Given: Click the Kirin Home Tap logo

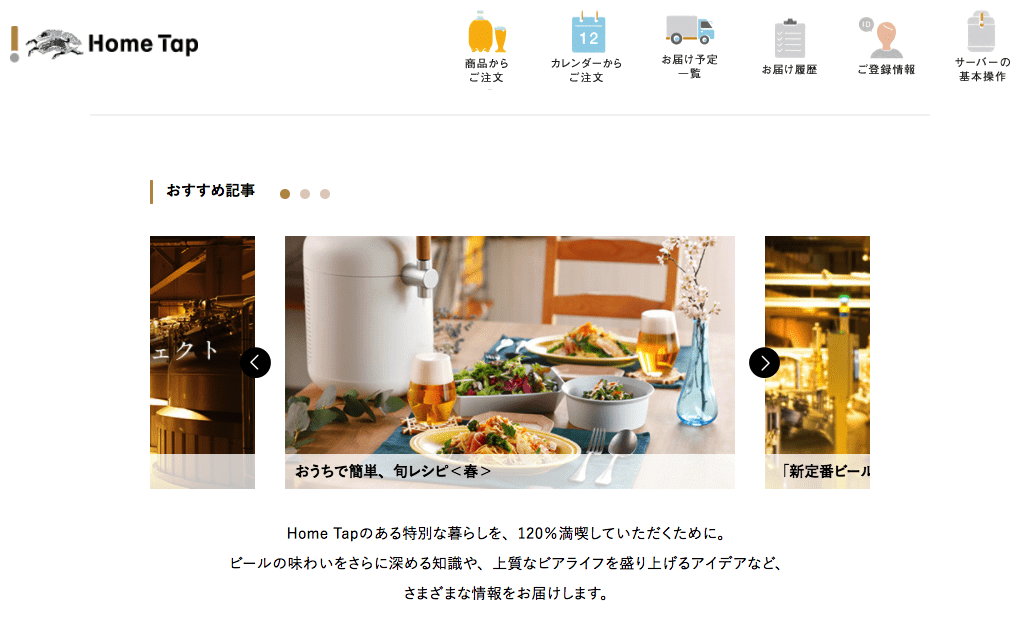Looking at the screenshot, I should pos(105,44).
